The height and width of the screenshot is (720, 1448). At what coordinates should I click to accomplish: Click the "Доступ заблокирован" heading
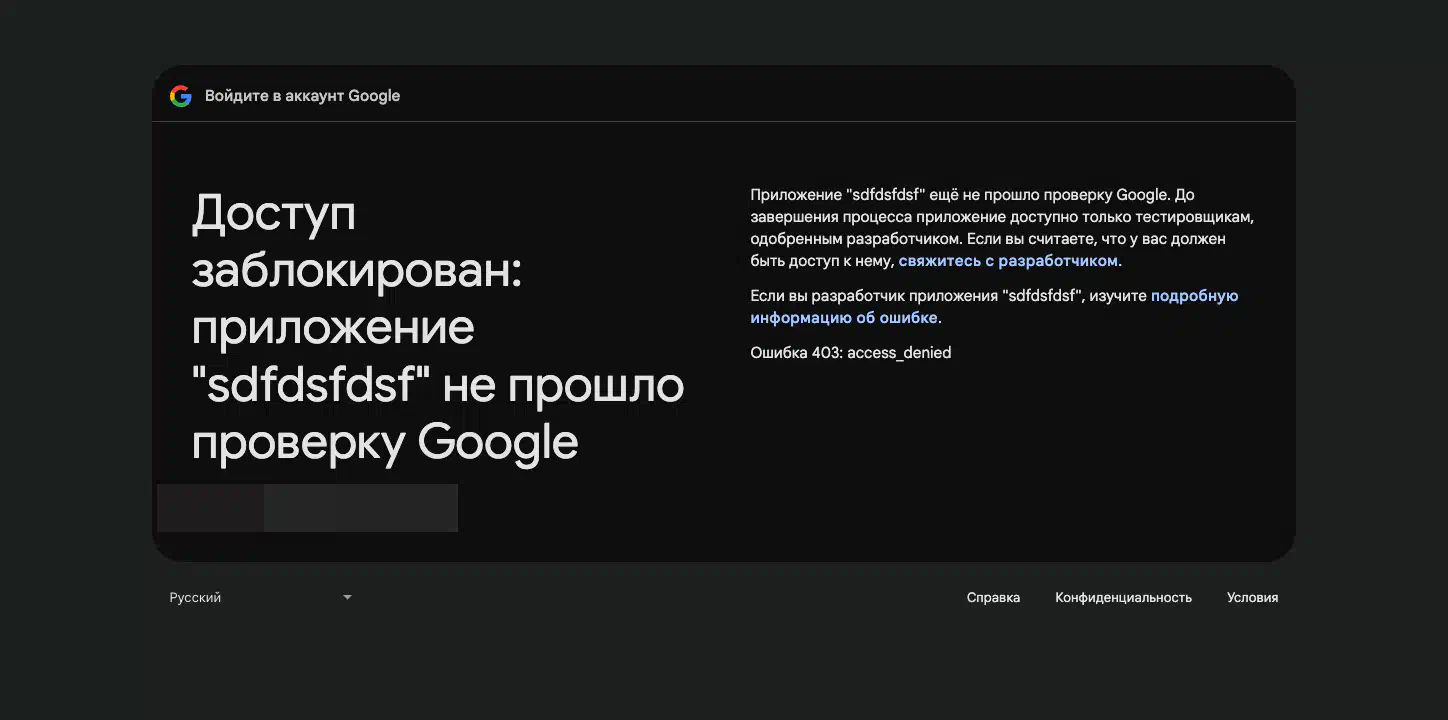(x=437, y=328)
